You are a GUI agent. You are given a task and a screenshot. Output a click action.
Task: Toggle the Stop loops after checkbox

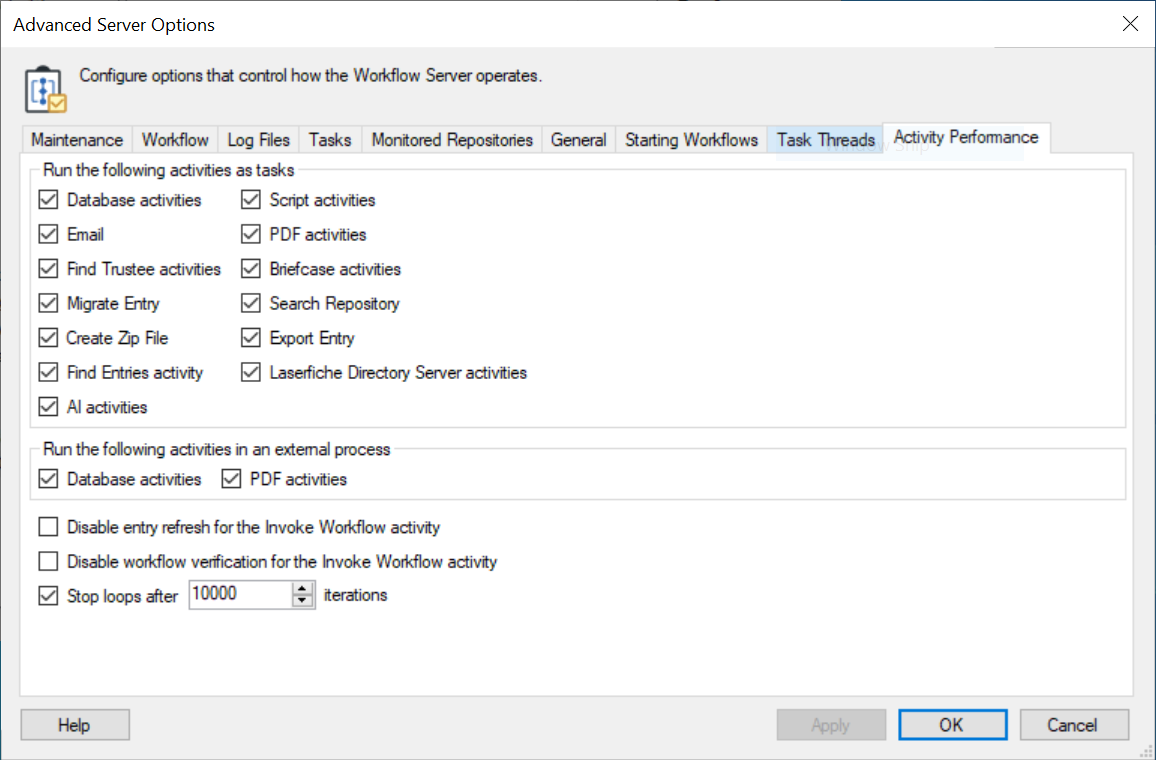pyautogui.click(x=48, y=596)
